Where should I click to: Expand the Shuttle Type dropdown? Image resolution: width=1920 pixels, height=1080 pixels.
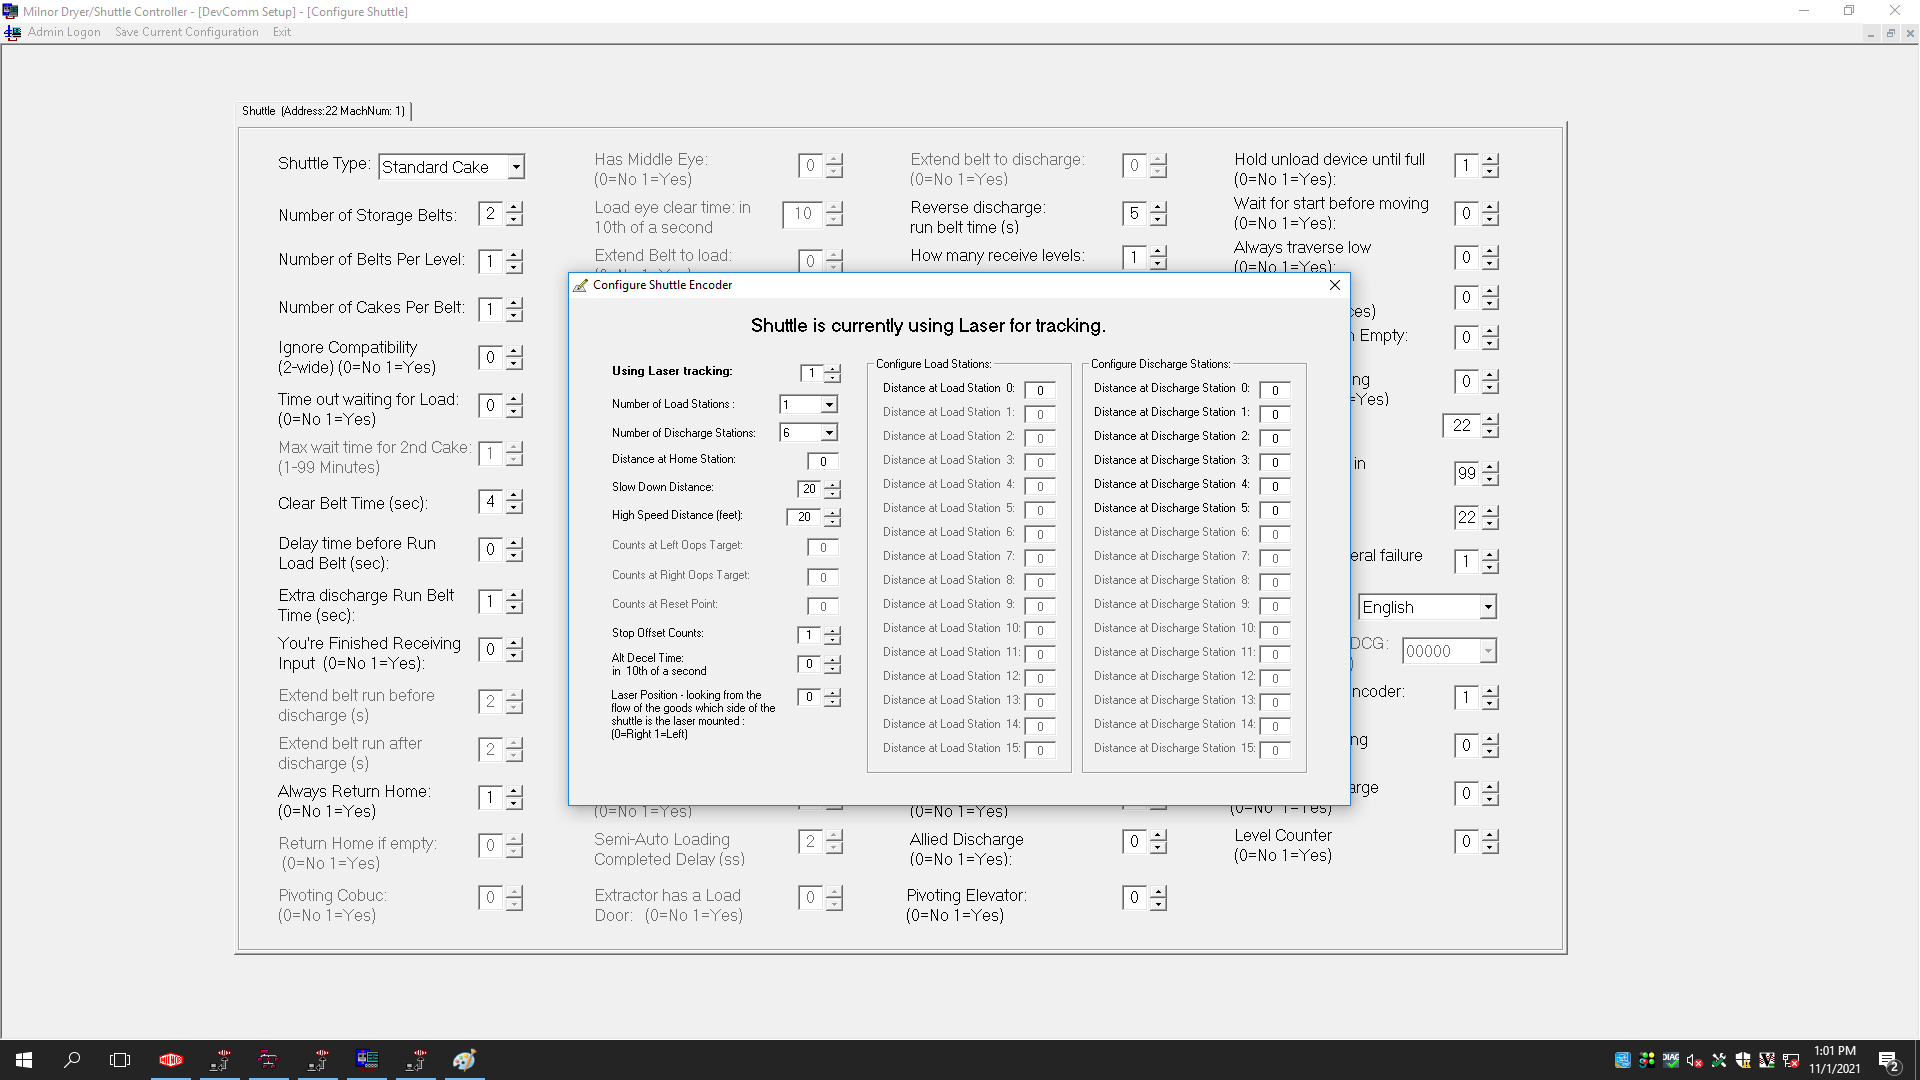[516, 167]
